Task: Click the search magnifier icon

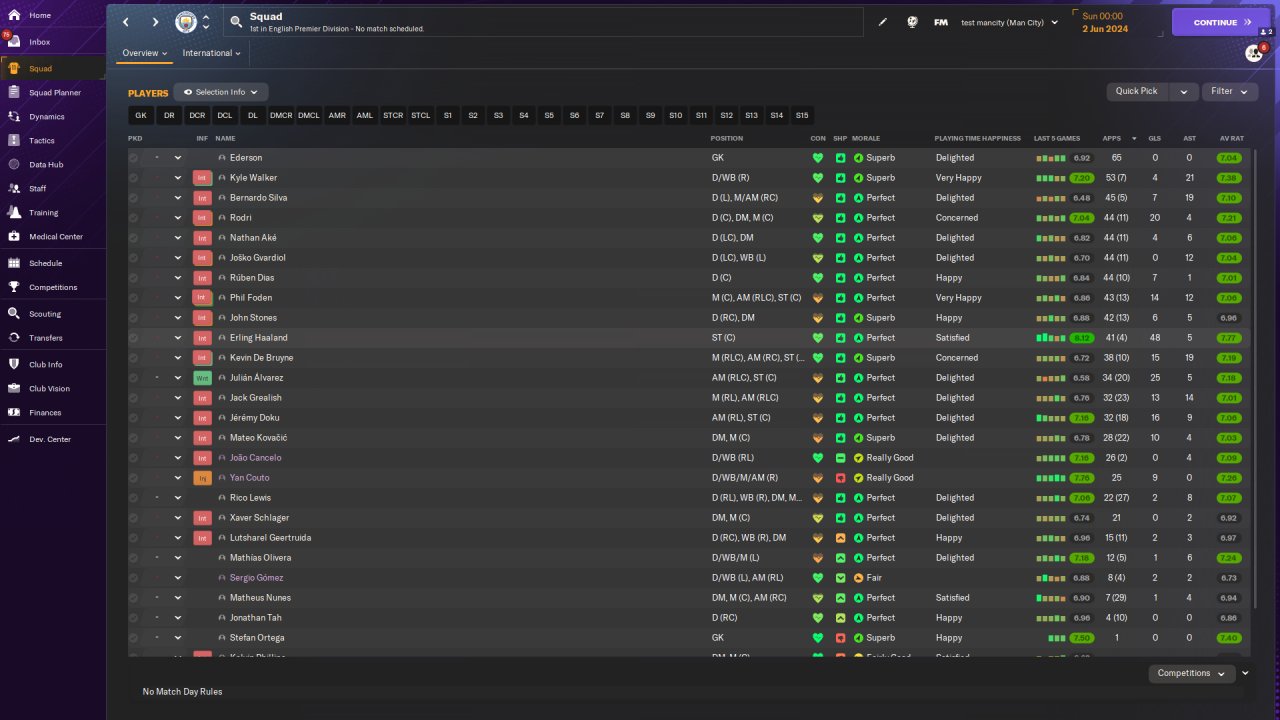Action: point(236,21)
